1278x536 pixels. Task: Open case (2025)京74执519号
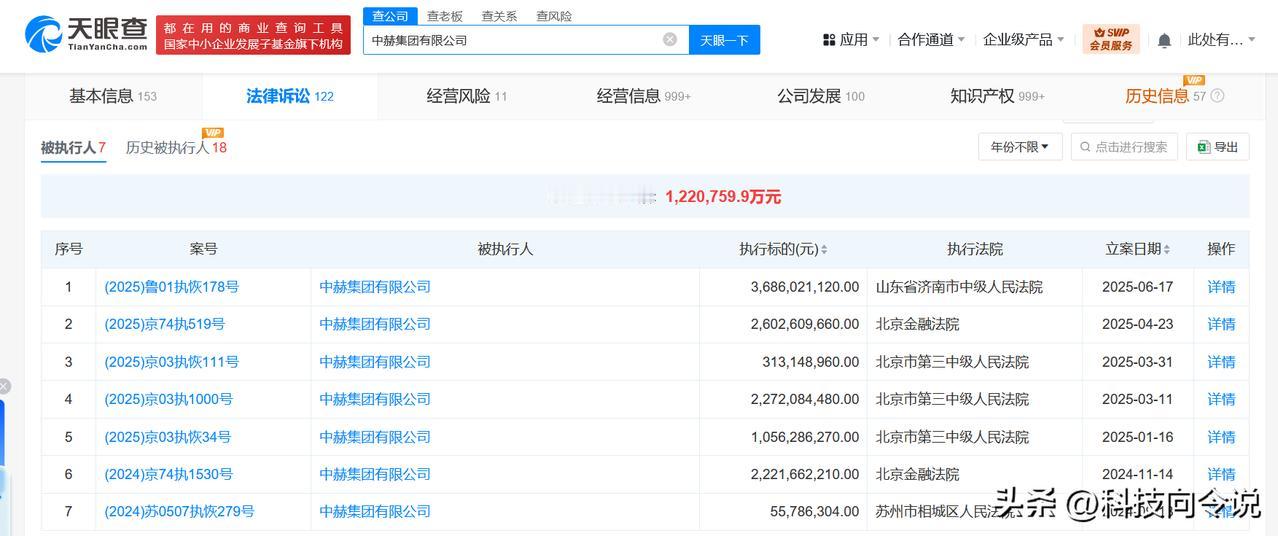(165, 324)
